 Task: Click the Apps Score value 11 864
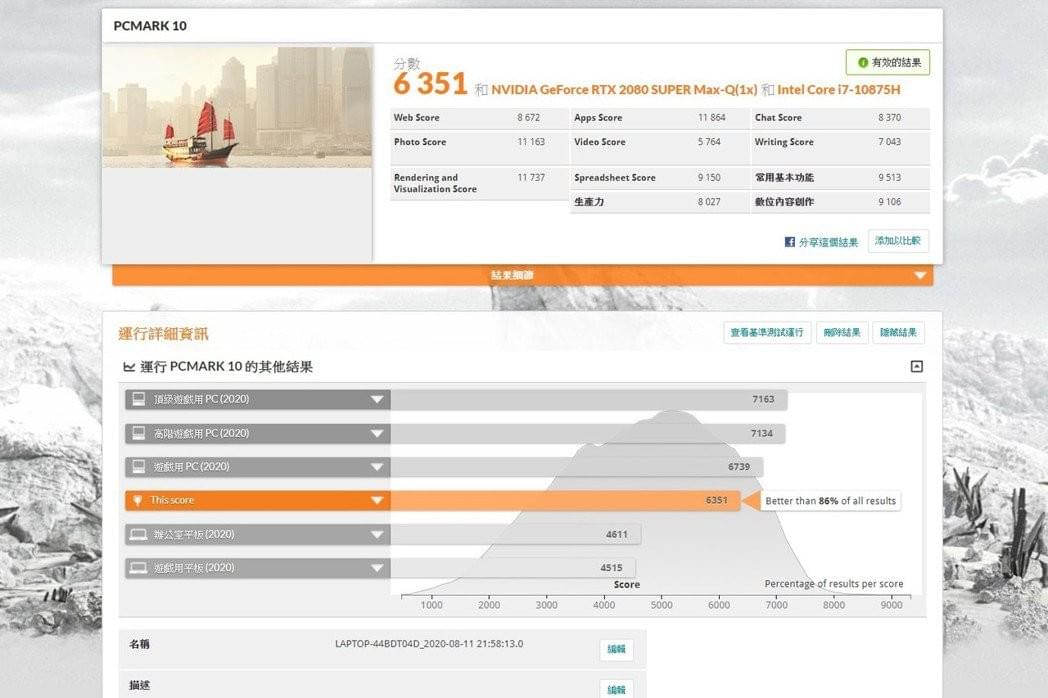pyautogui.click(x=711, y=118)
